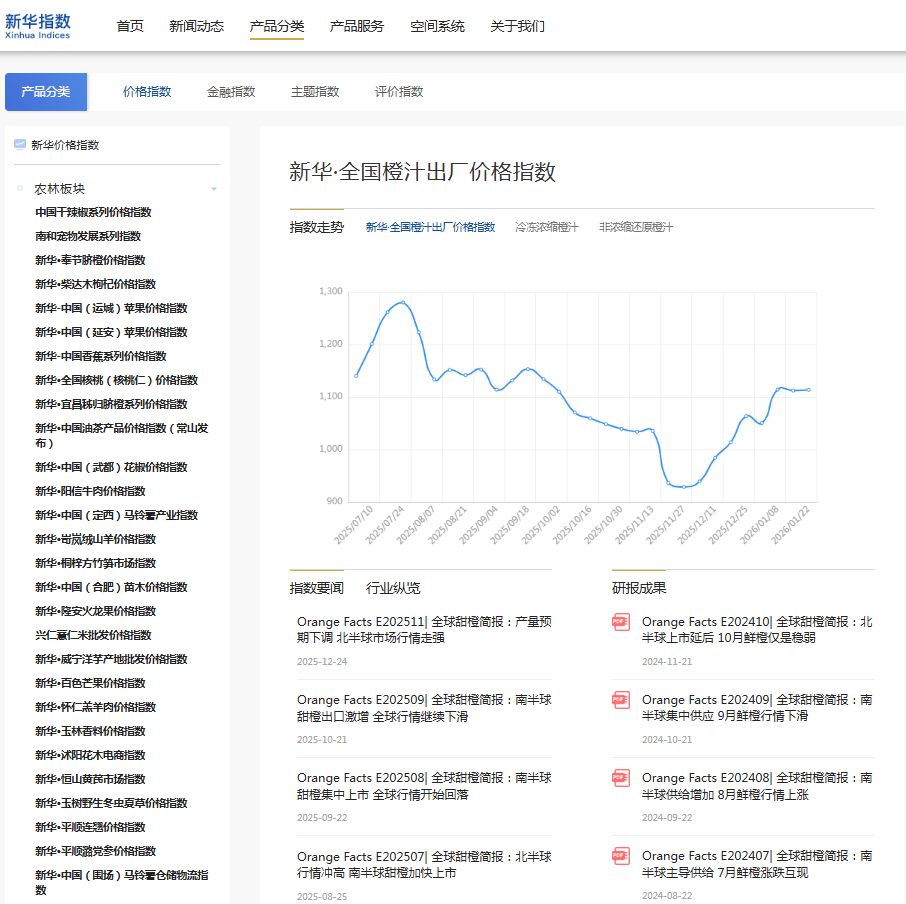Collapse the 农林板块 section arrow
The height and width of the screenshot is (904, 906).
pos(214,189)
